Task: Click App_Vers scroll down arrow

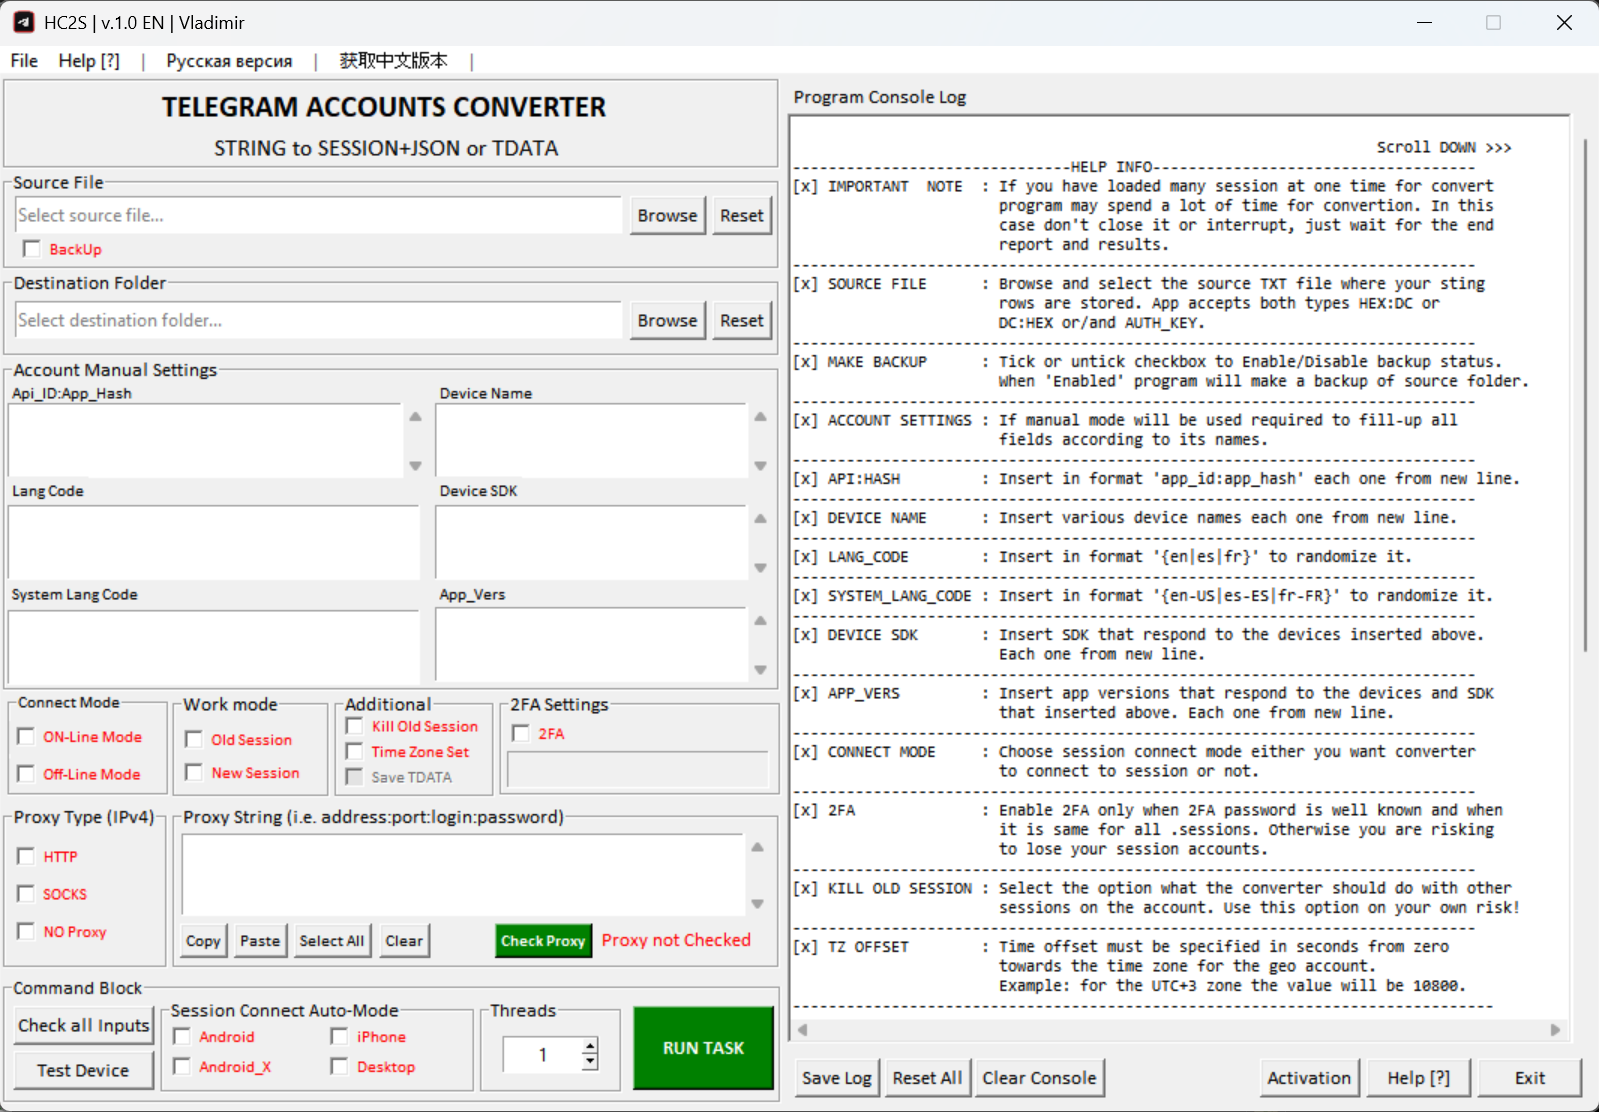Action: (760, 670)
